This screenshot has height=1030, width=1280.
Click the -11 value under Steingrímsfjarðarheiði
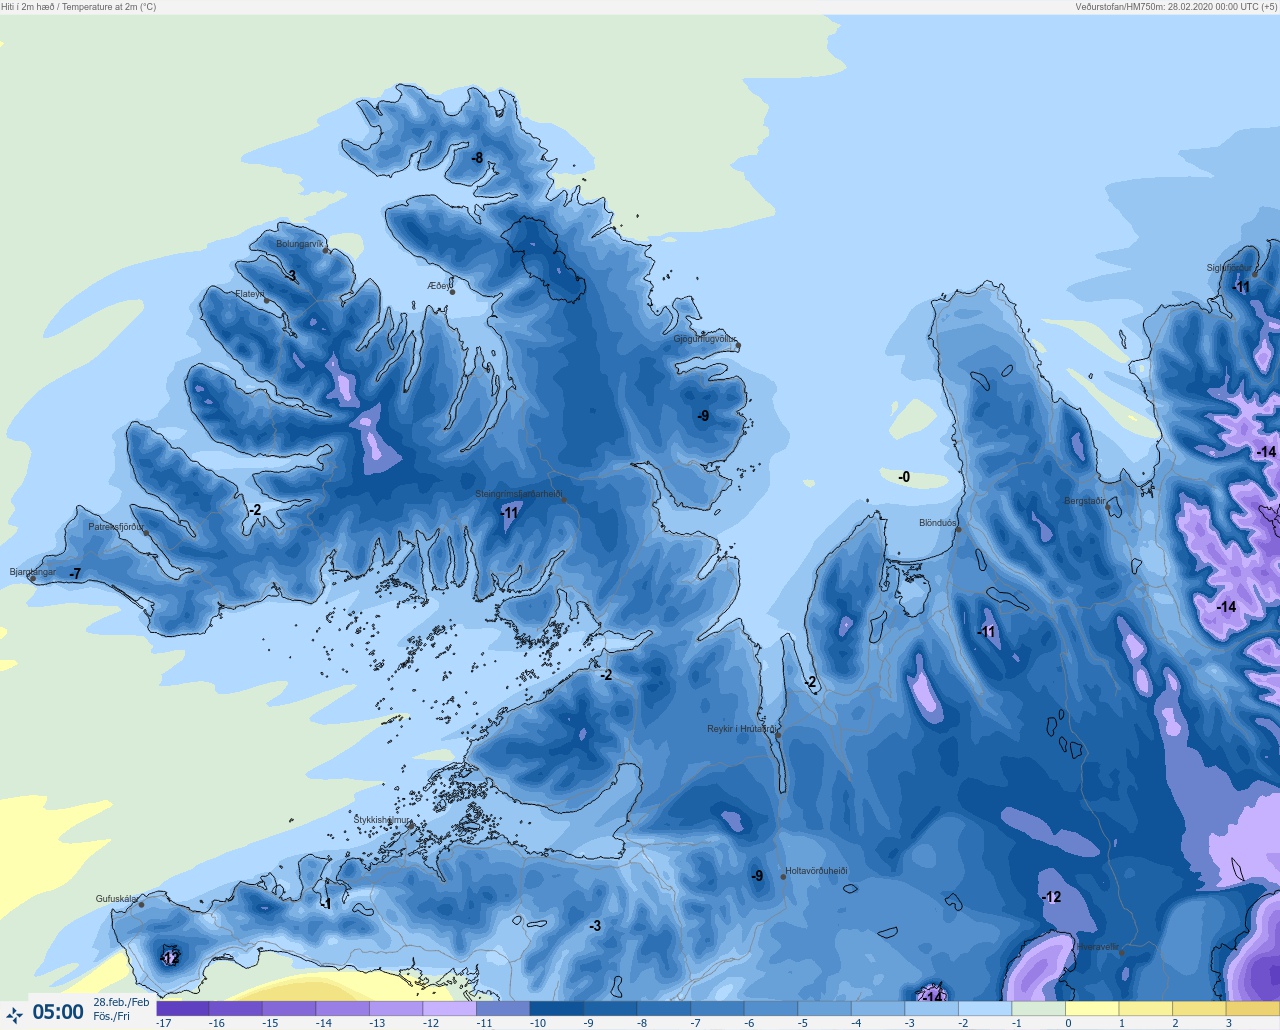510,513
